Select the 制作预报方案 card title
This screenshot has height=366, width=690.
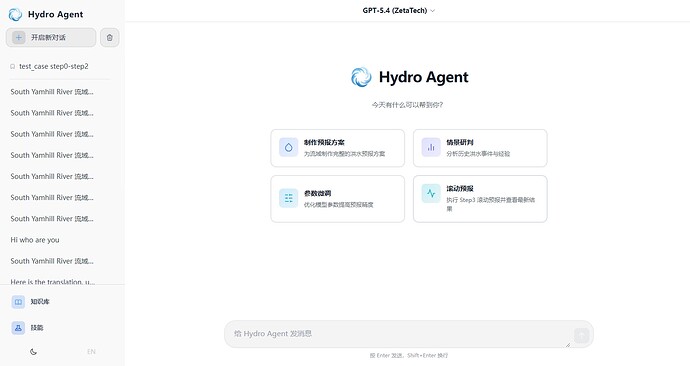(x=324, y=143)
